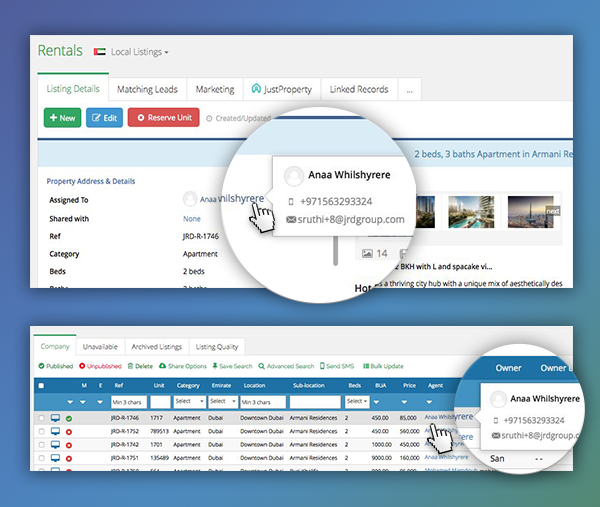The height and width of the screenshot is (507, 600).
Task: Click phone number +971563293324 in upper popup
Action: pyautogui.click(x=336, y=202)
